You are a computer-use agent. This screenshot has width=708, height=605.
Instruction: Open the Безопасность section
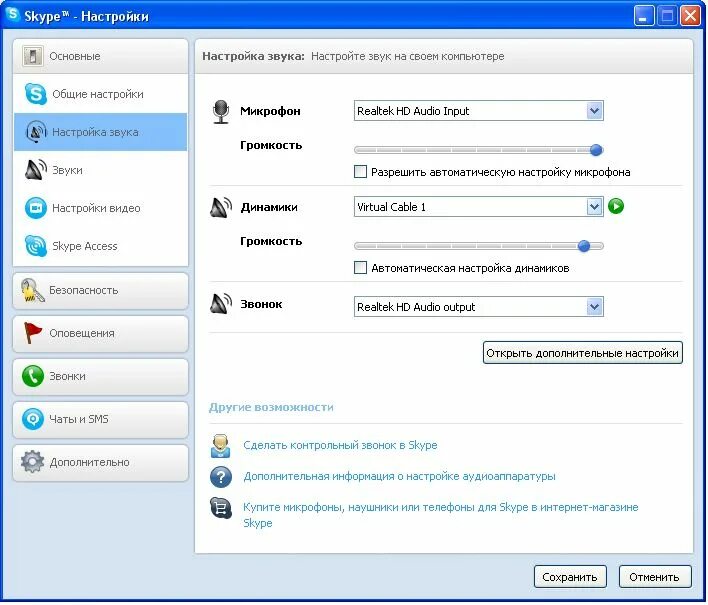[100, 291]
